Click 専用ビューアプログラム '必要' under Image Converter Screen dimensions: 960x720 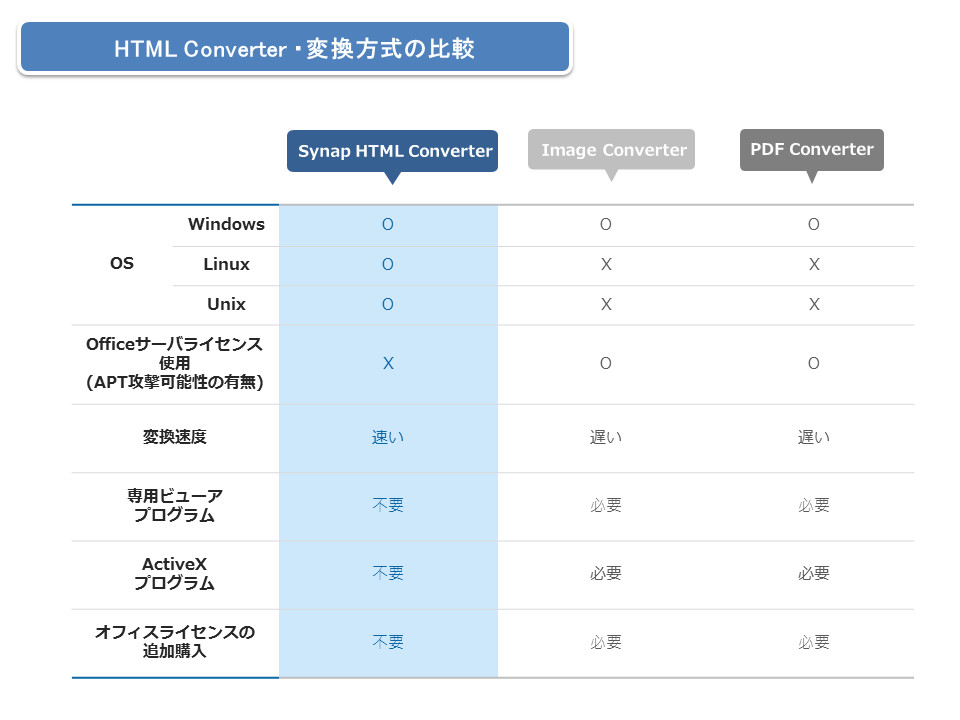coord(606,505)
